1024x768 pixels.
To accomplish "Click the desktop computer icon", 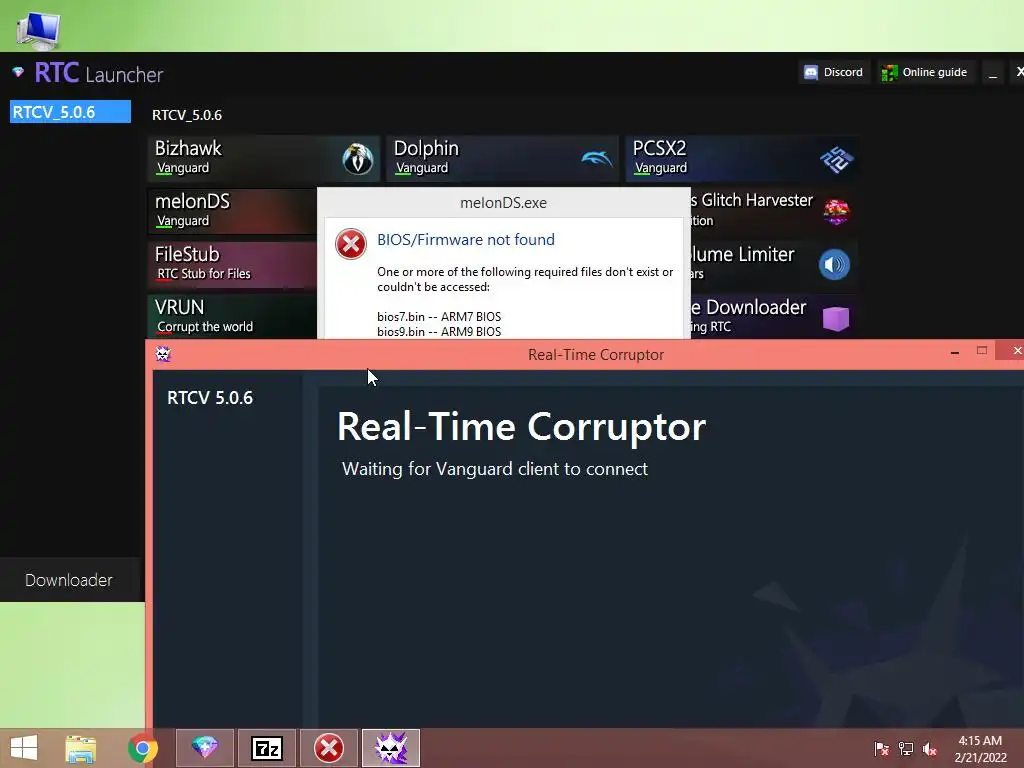I will click(37, 29).
